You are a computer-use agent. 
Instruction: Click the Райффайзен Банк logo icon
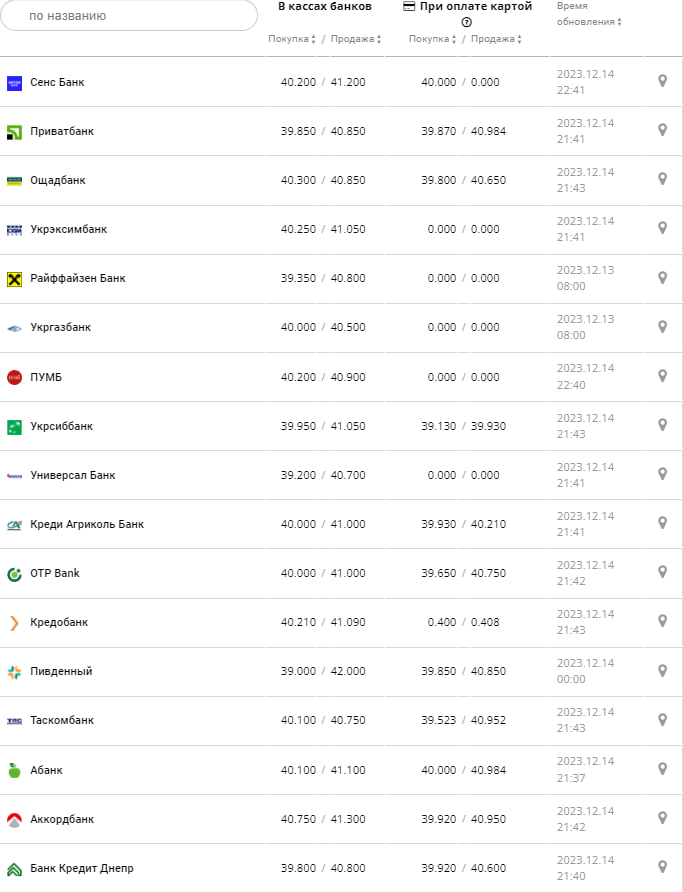(x=14, y=279)
